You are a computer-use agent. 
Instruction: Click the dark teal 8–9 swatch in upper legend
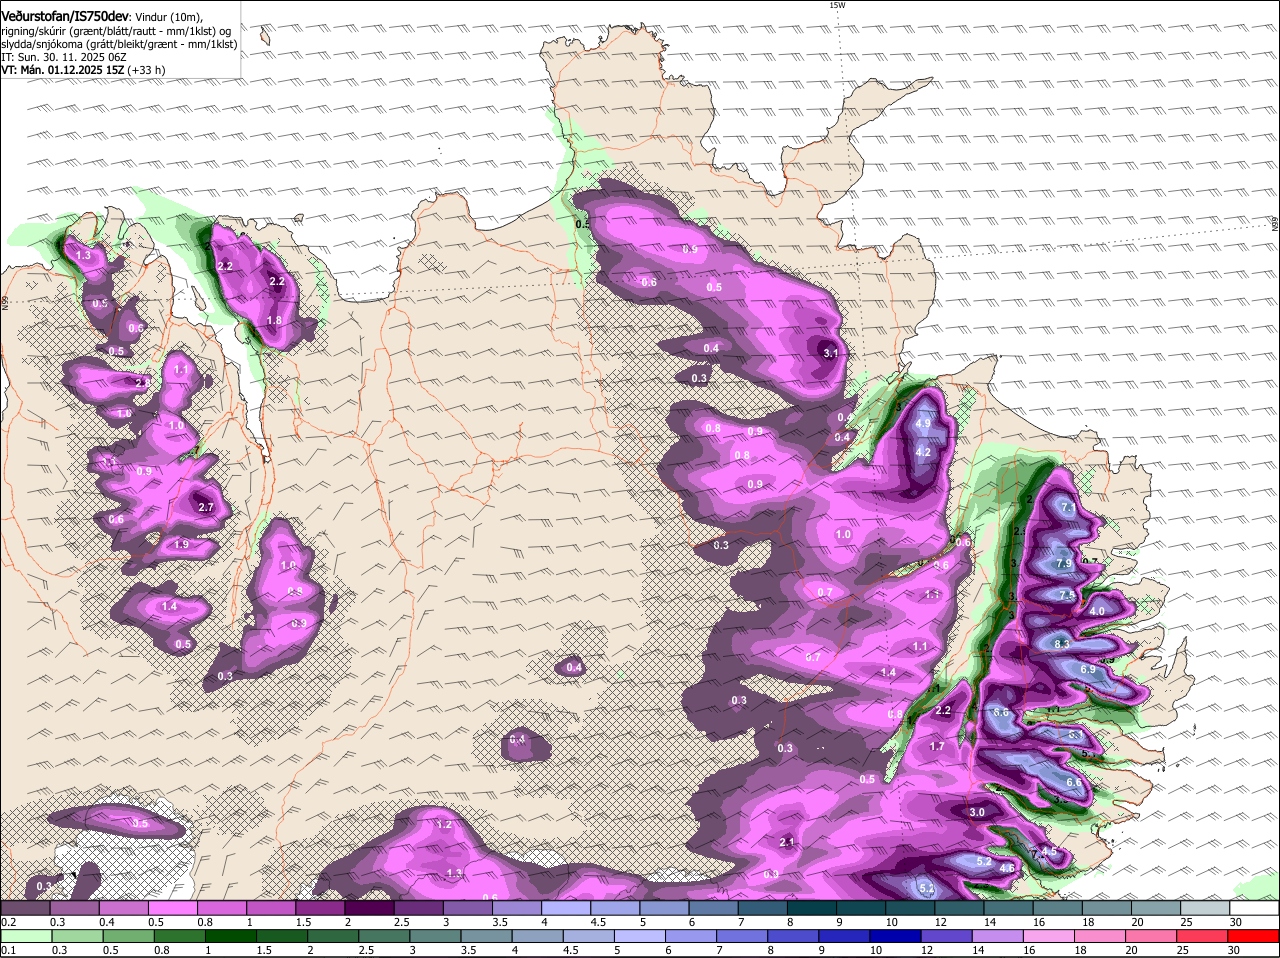tap(812, 908)
